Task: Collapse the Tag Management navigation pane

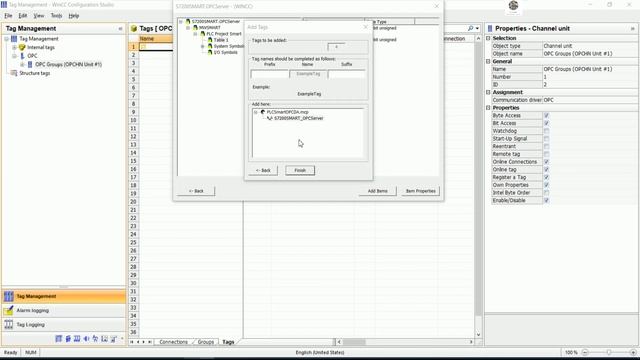Action: [x=120, y=29]
